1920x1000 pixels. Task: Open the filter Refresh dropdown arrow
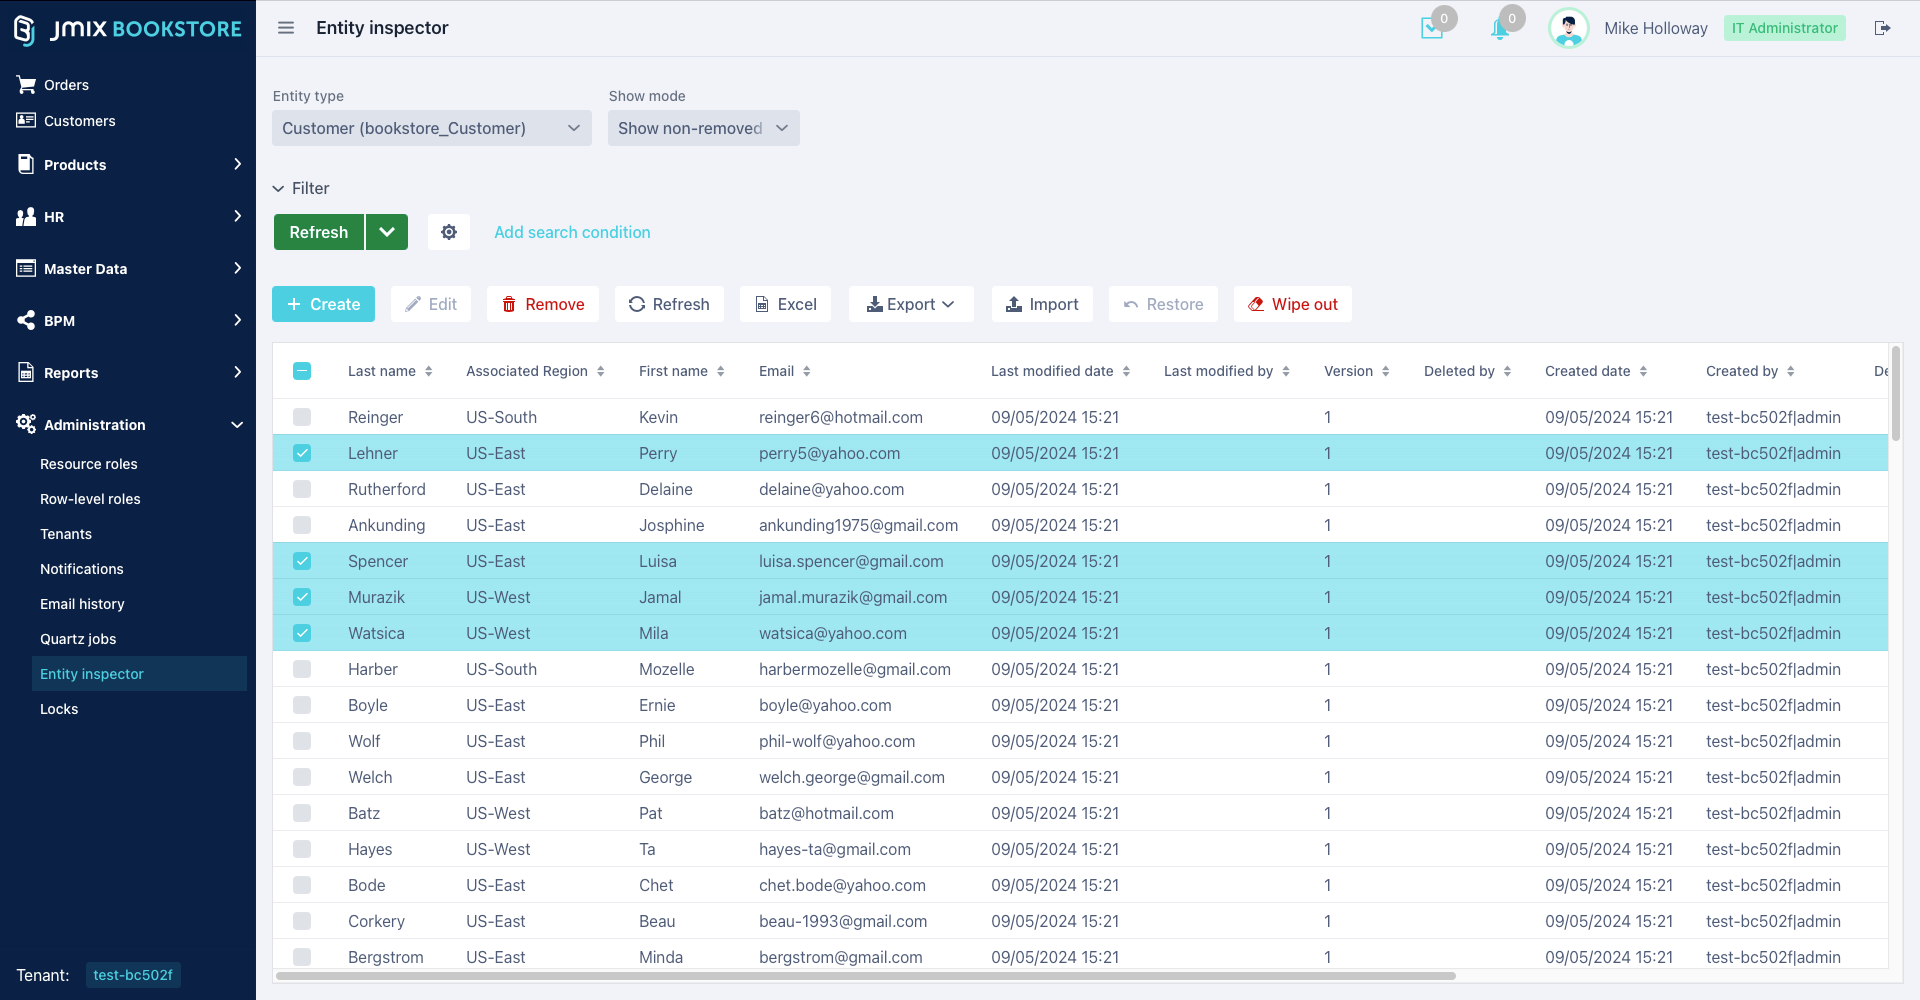coord(387,232)
